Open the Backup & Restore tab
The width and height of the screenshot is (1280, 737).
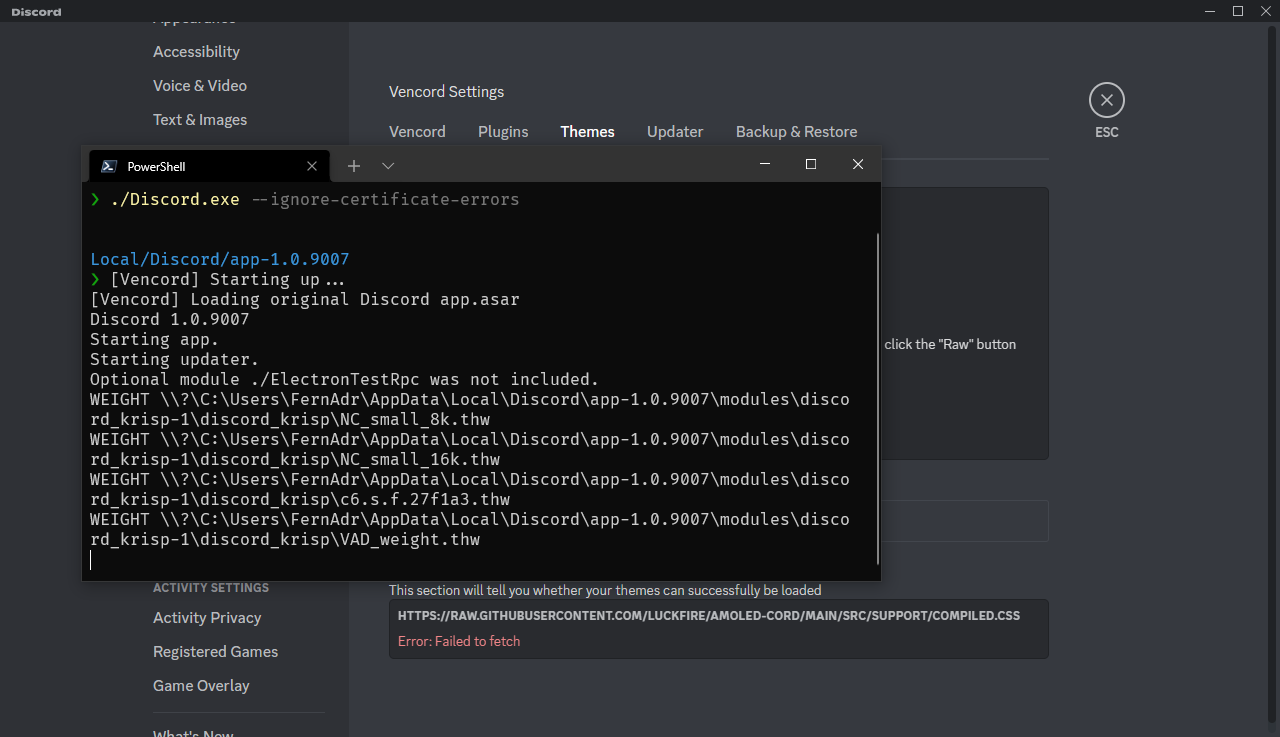[x=796, y=132]
